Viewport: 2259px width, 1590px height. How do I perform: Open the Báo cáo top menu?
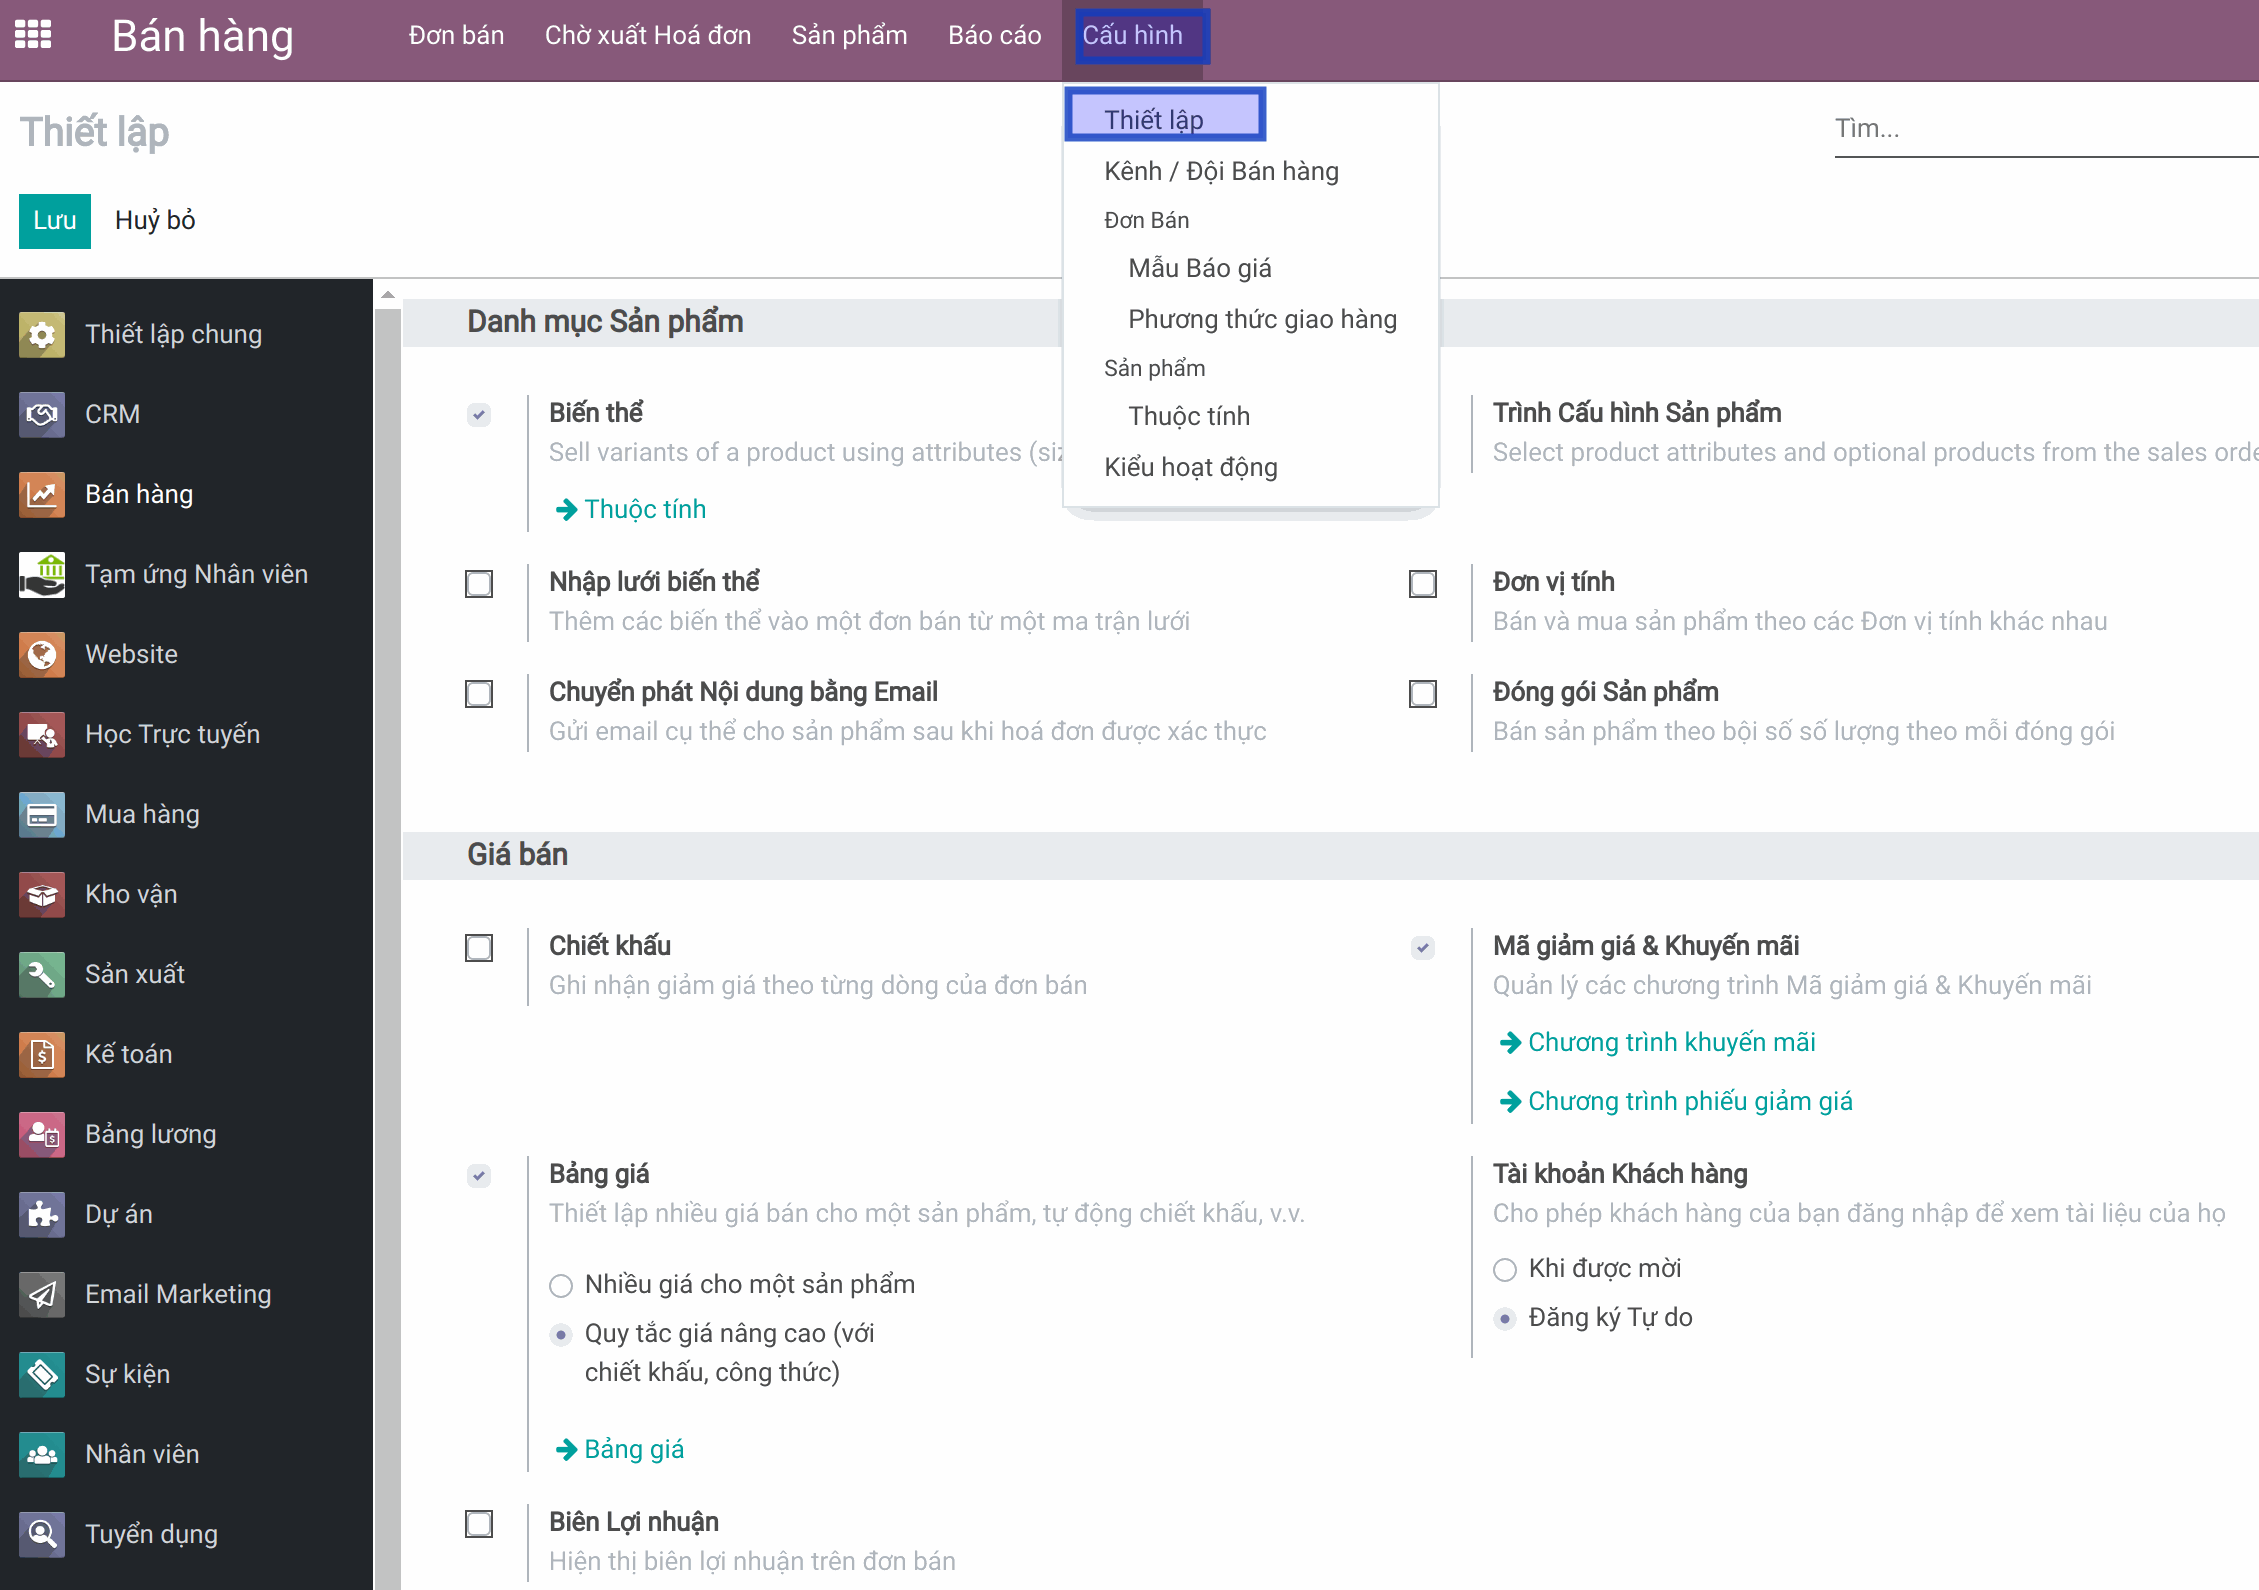tap(994, 35)
